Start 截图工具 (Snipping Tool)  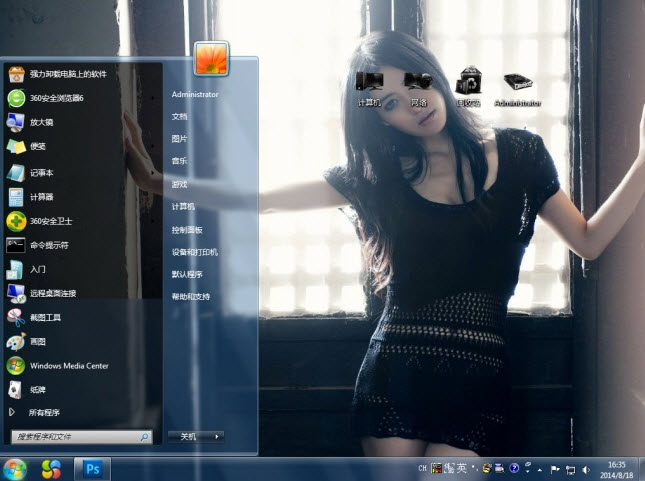45,317
